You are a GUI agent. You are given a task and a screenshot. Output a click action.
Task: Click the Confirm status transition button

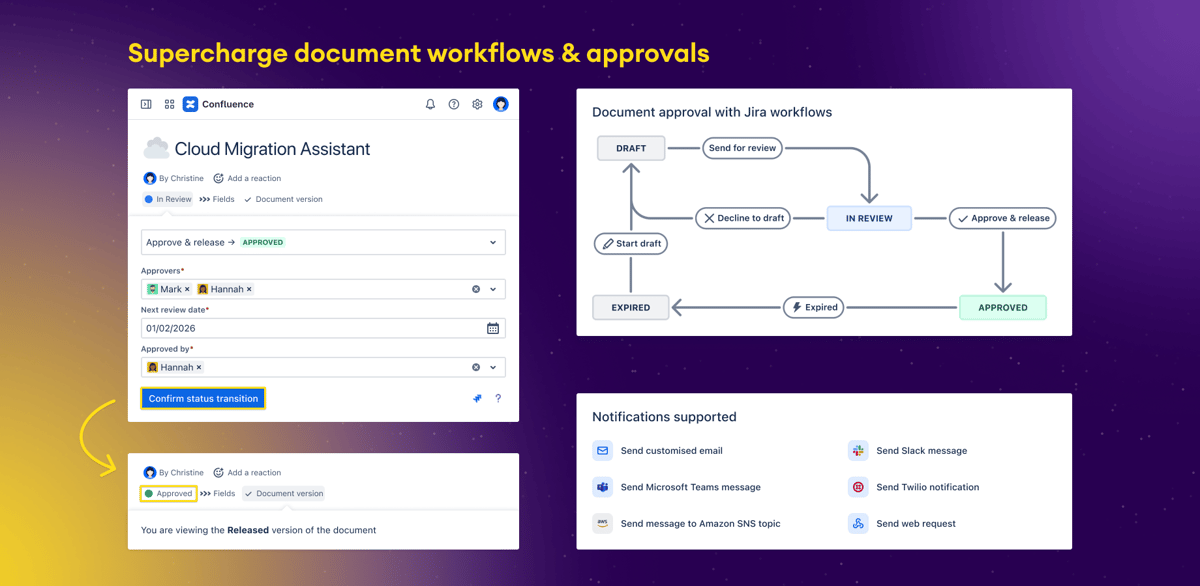click(203, 398)
